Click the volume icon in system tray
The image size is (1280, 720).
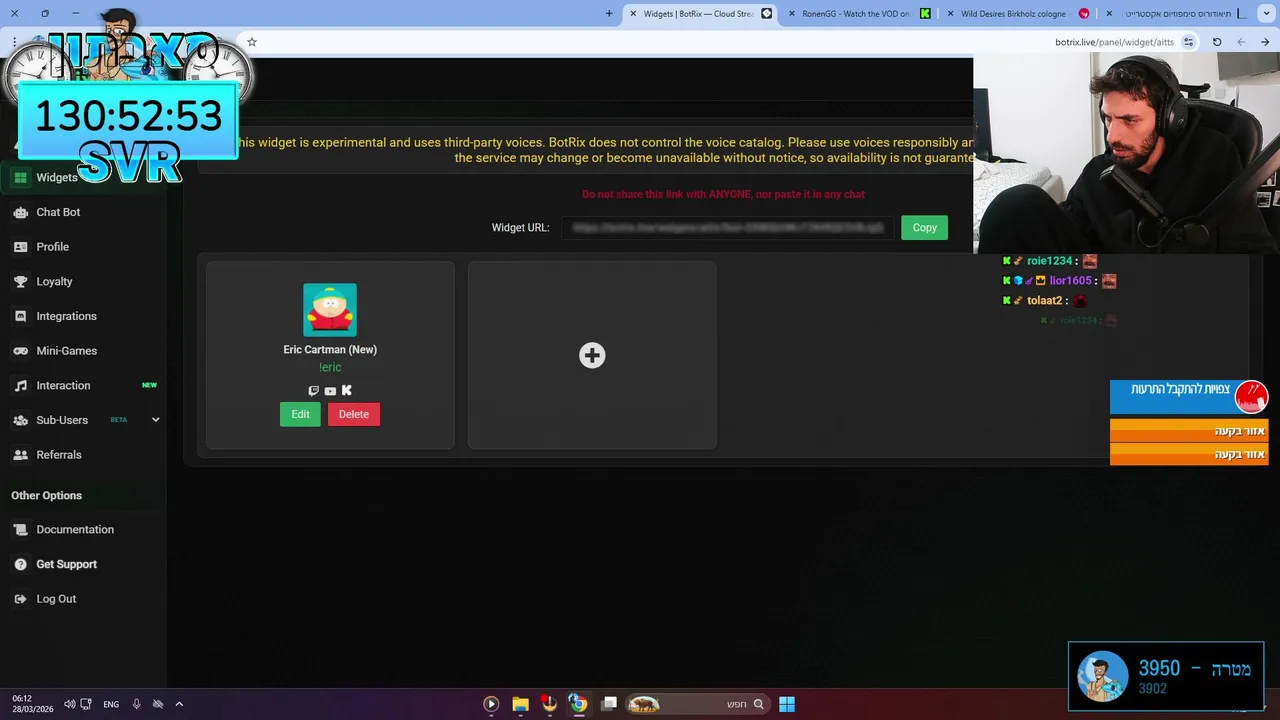tap(69, 704)
